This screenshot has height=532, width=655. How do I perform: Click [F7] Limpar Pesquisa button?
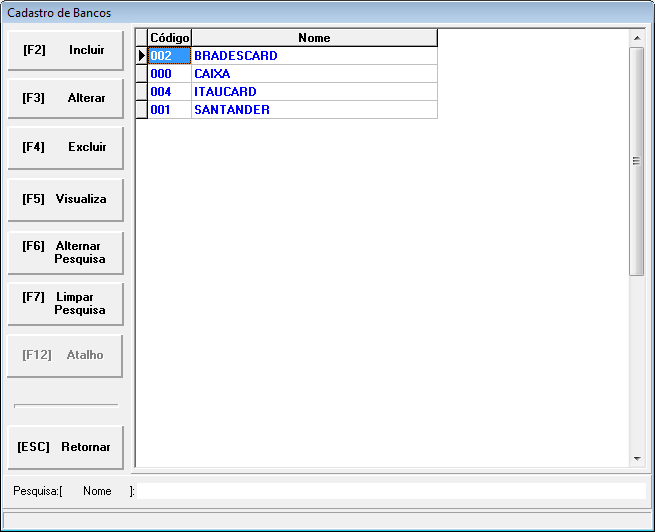pyautogui.click(x=65, y=304)
